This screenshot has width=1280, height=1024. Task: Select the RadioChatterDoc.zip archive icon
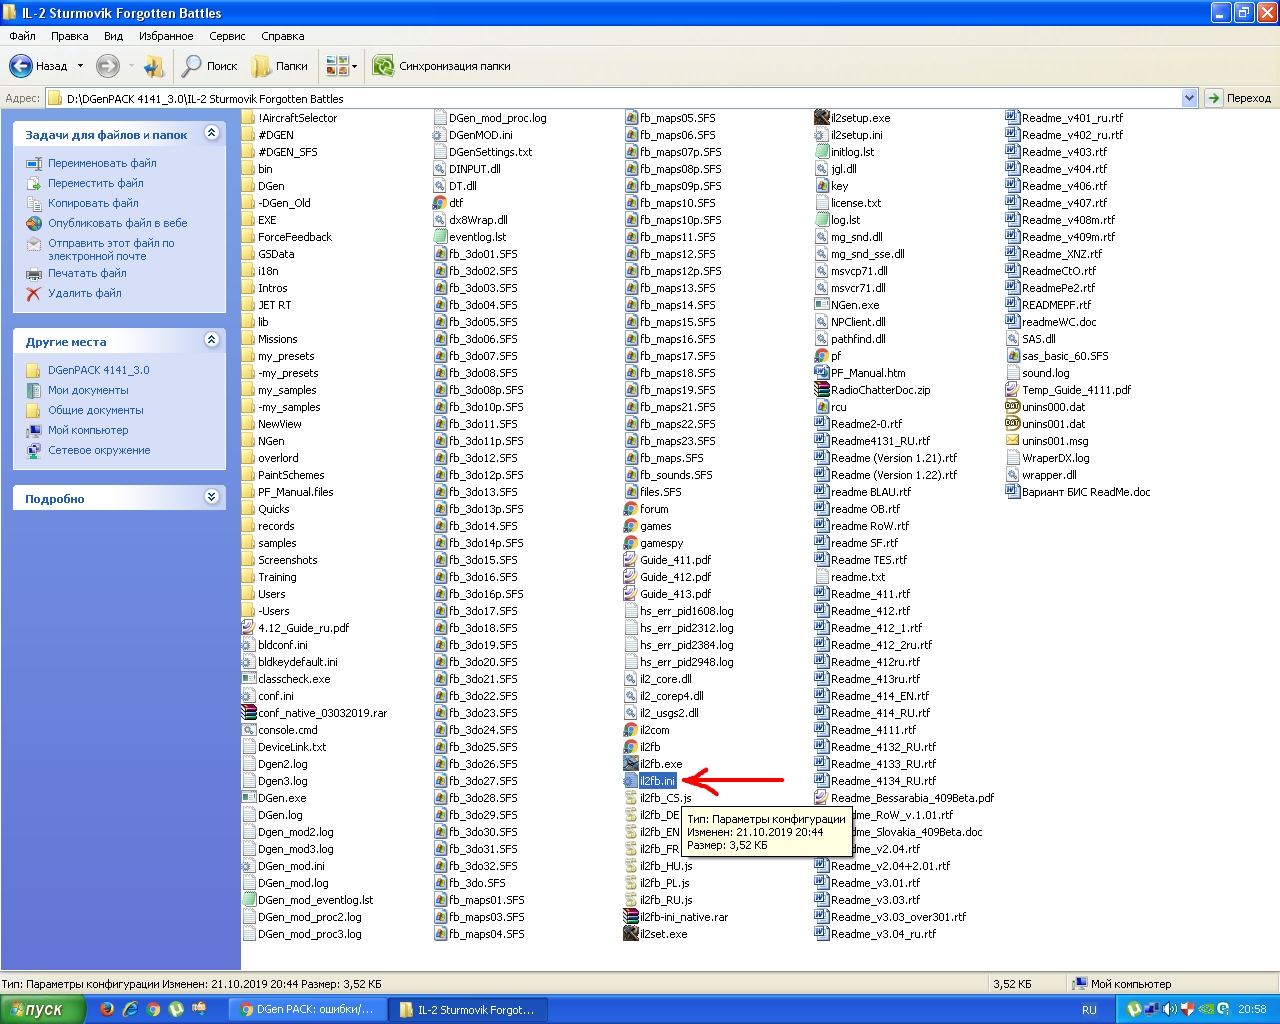tap(822, 390)
